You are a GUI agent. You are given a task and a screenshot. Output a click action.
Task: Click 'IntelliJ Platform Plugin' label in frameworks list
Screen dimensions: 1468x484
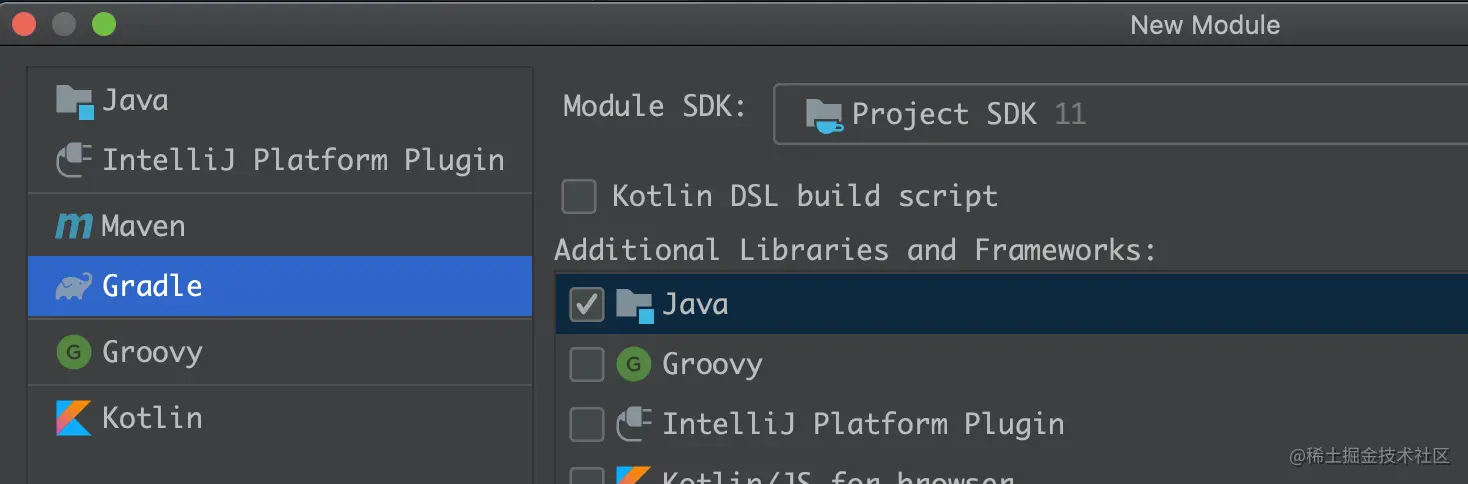863,424
